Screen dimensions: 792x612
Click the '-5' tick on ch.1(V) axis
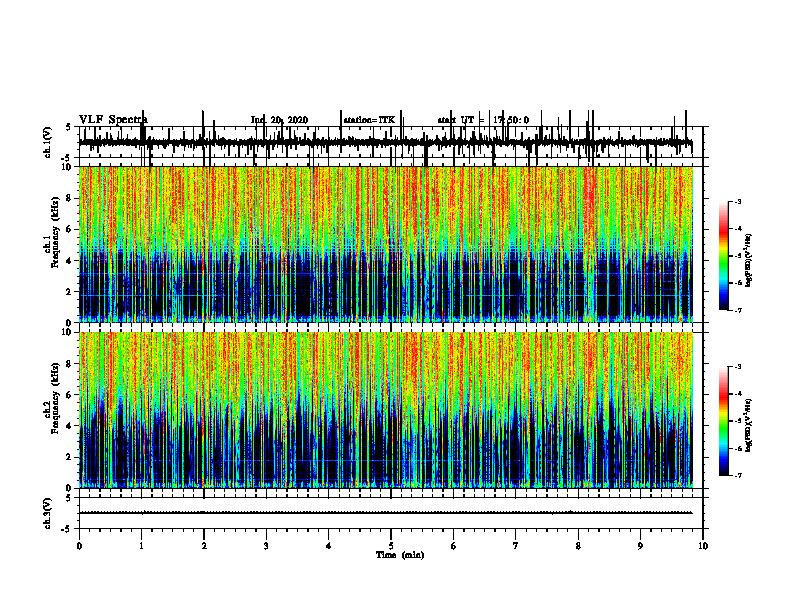click(67, 158)
